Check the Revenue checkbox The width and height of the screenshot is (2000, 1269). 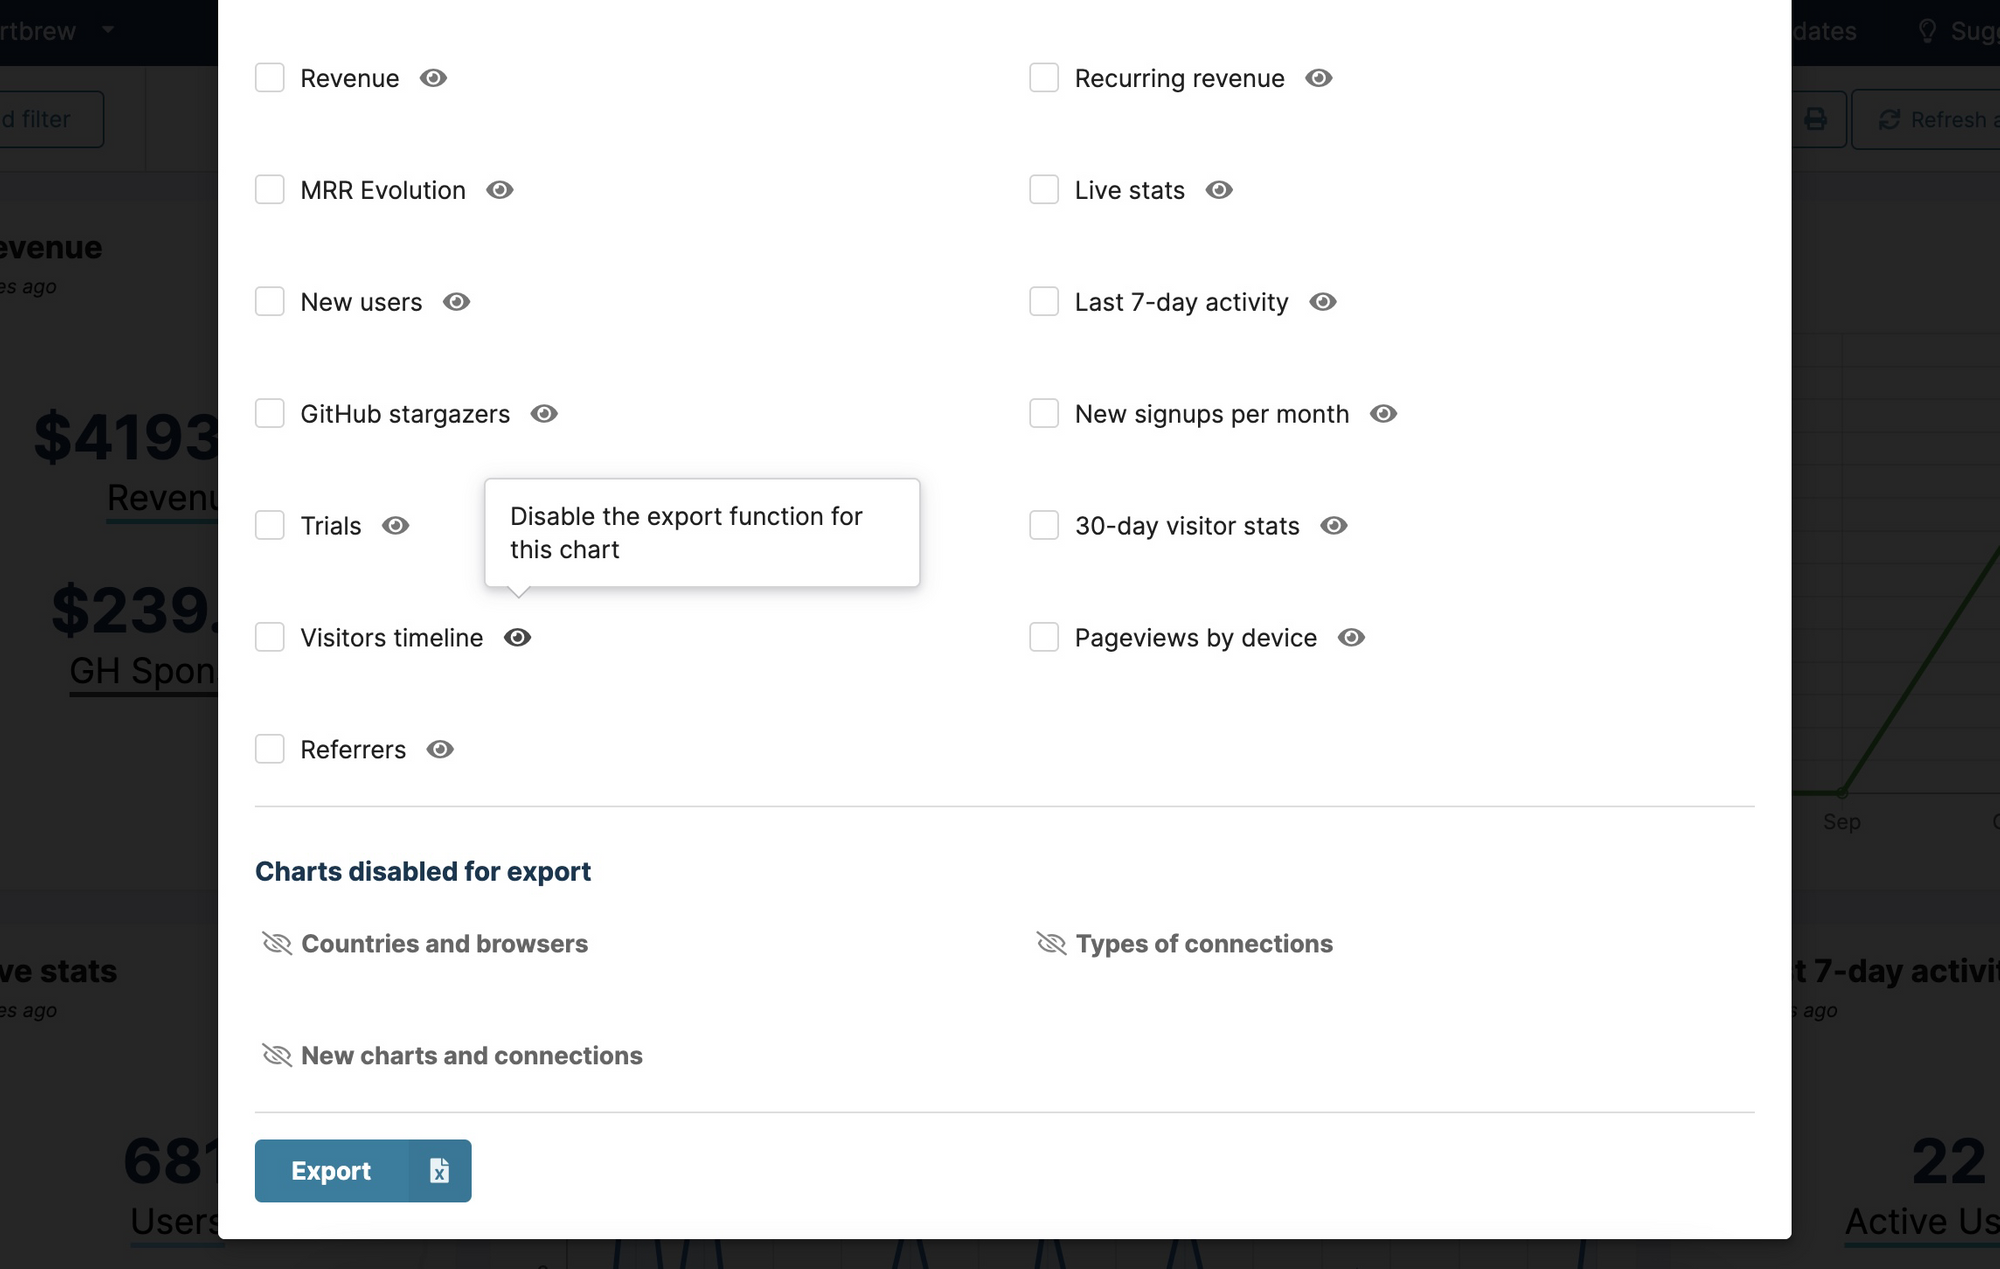(x=270, y=78)
